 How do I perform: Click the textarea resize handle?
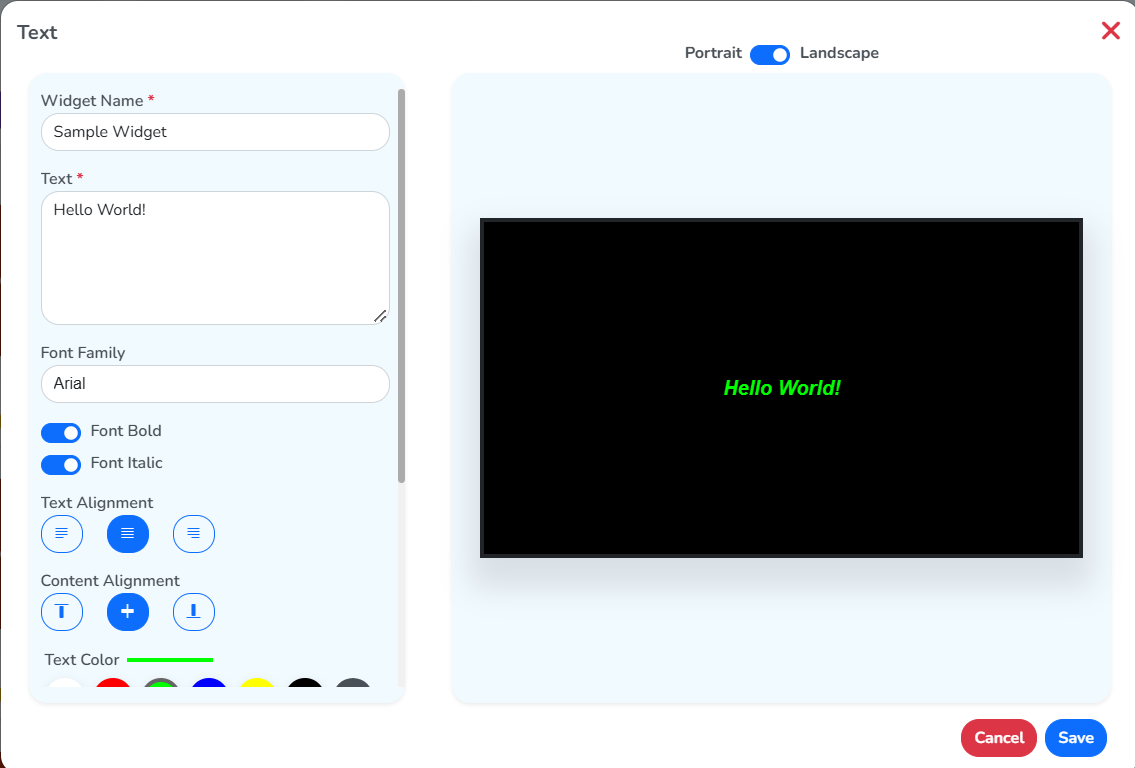tap(380, 316)
